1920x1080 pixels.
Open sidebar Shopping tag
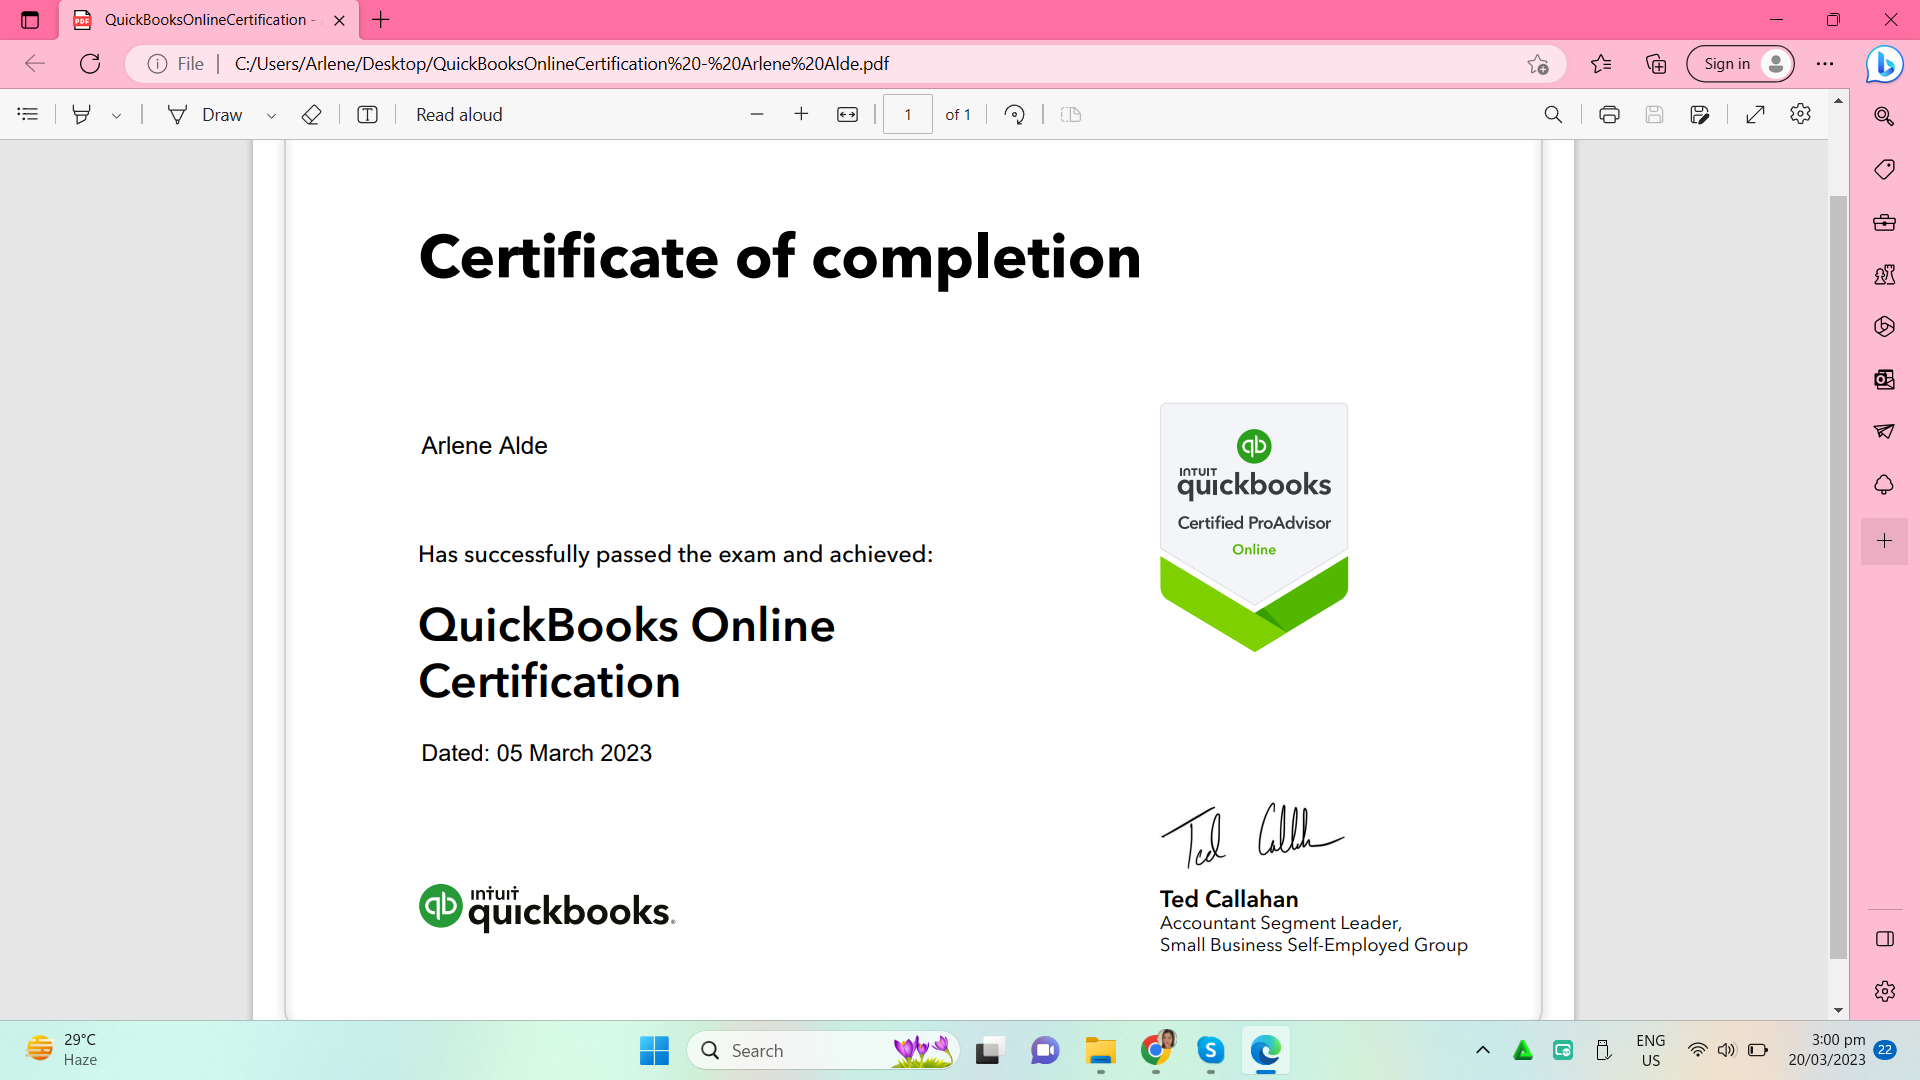(x=1884, y=169)
